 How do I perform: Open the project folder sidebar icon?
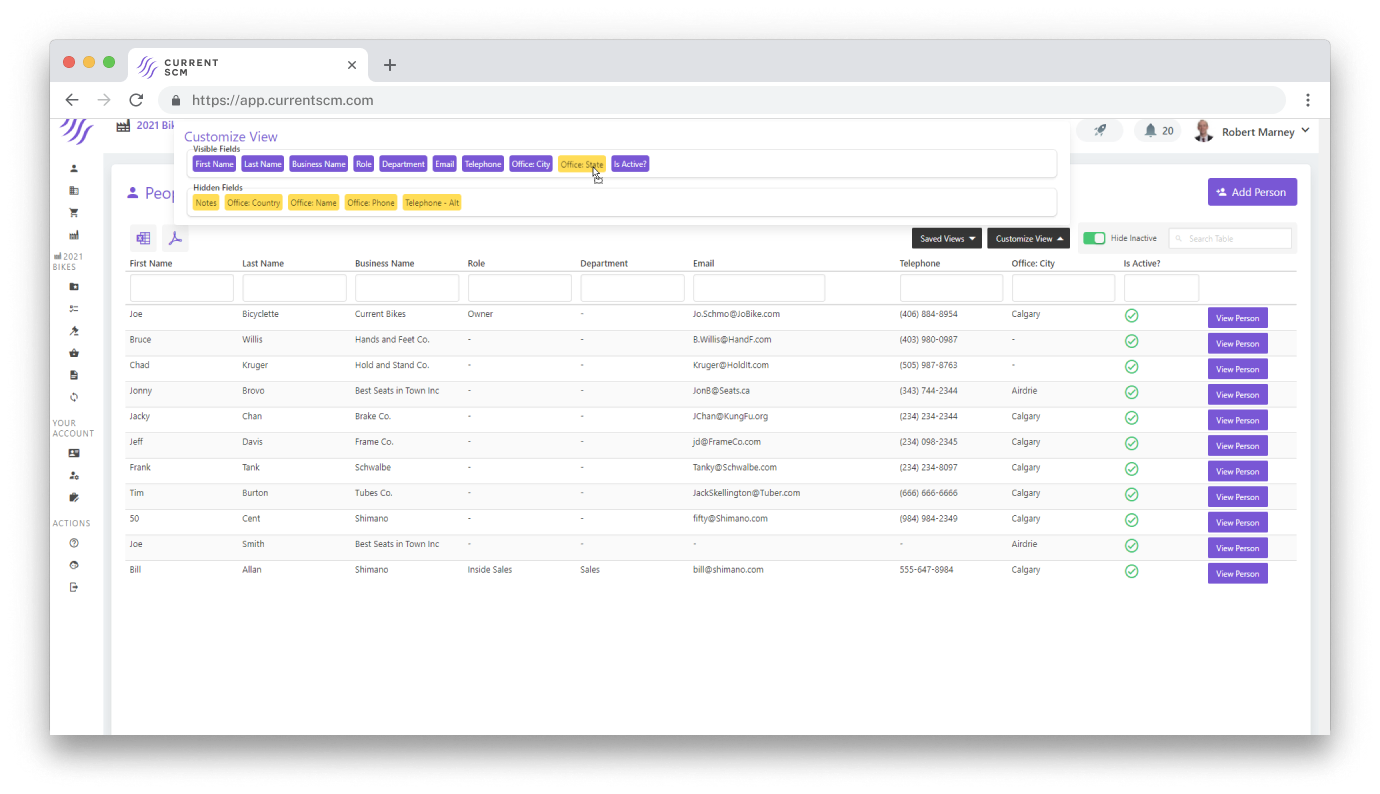click(x=74, y=286)
